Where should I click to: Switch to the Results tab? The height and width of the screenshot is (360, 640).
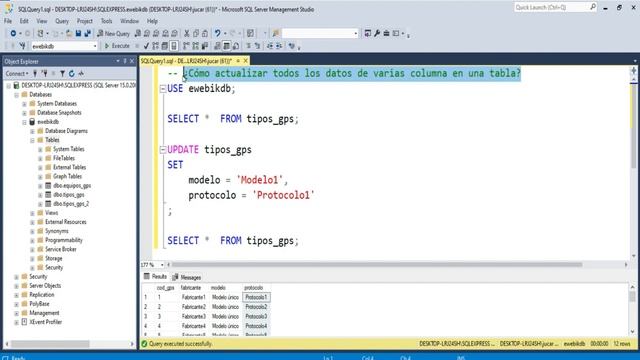coord(155,277)
